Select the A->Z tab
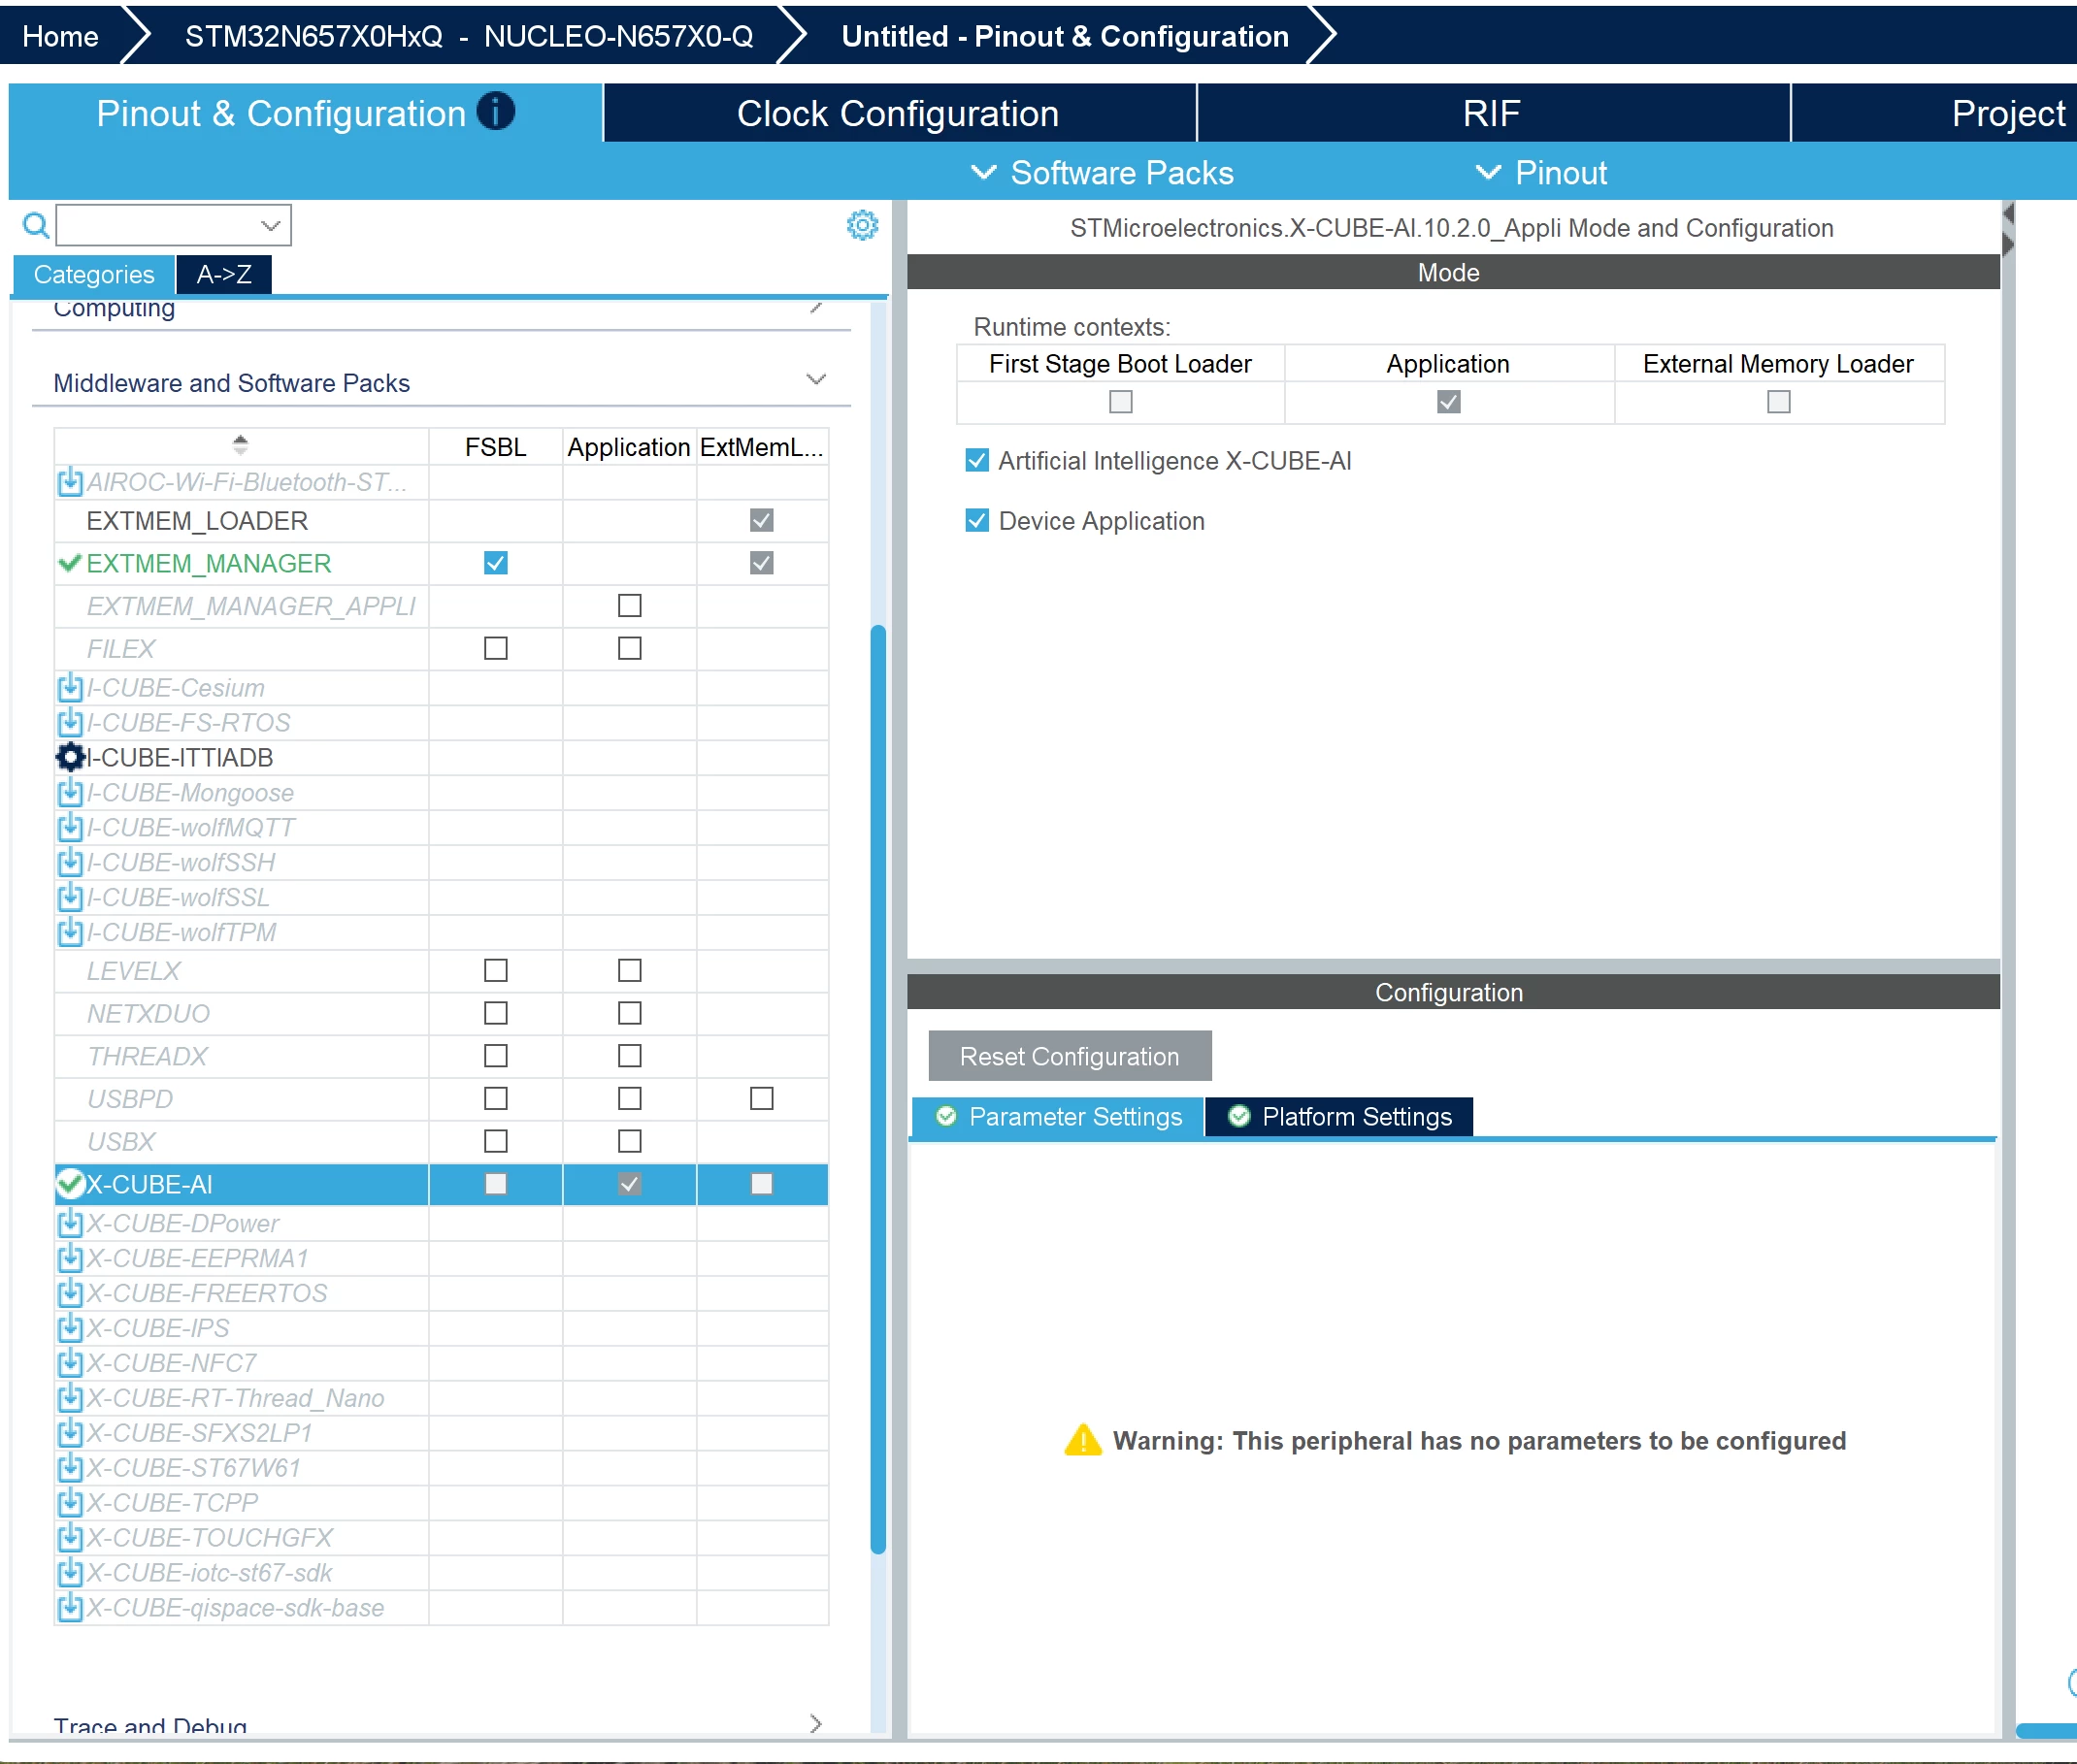 tap(224, 274)
